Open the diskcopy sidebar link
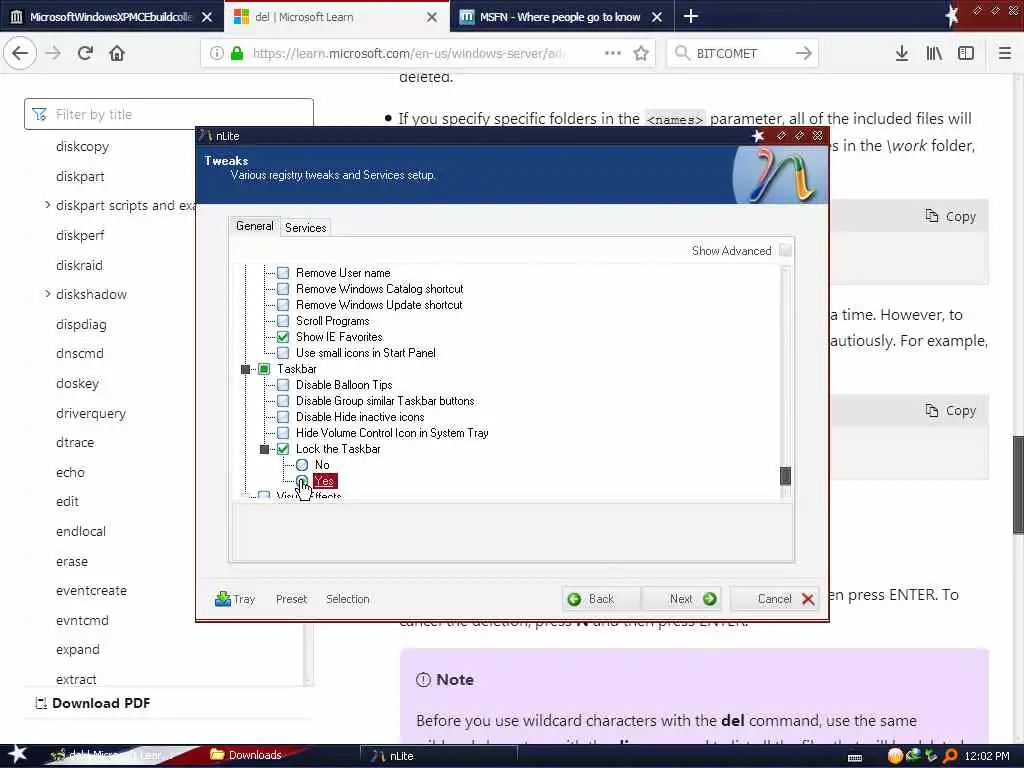Image resolution: width=1024 pixels, height=768 pixels. click(82, 146)
